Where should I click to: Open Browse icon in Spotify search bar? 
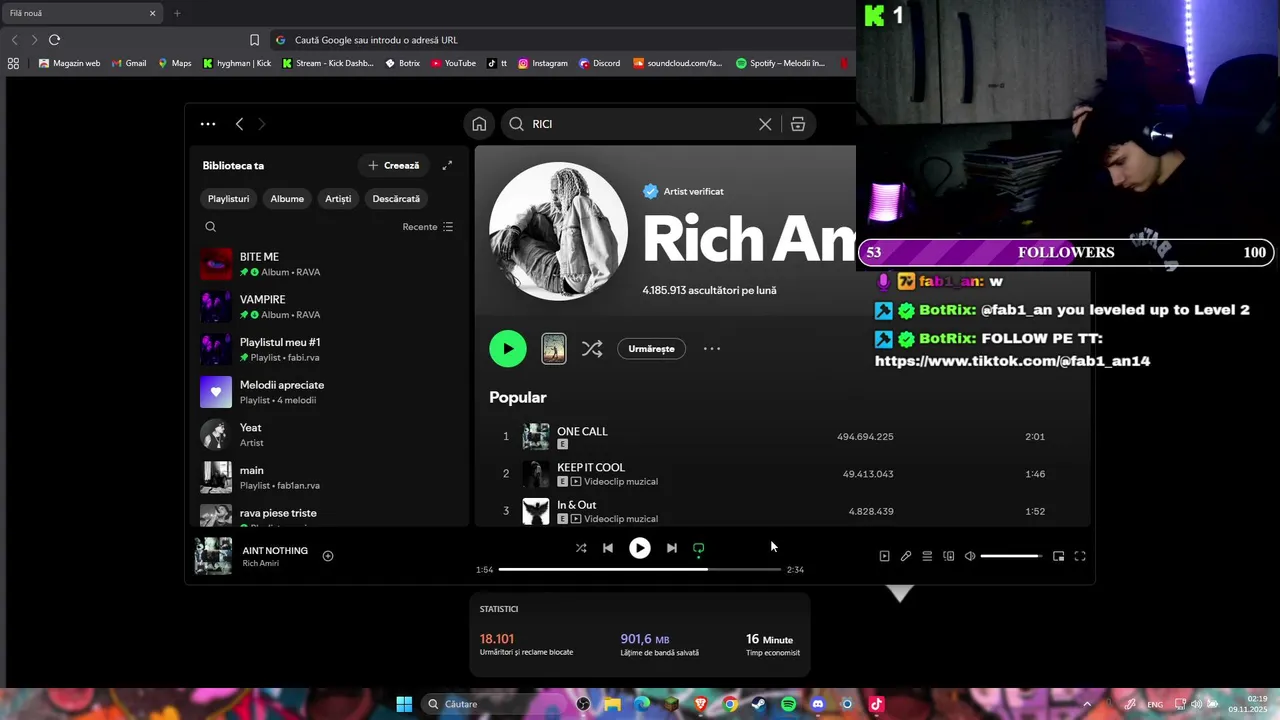tap(797, 124)
